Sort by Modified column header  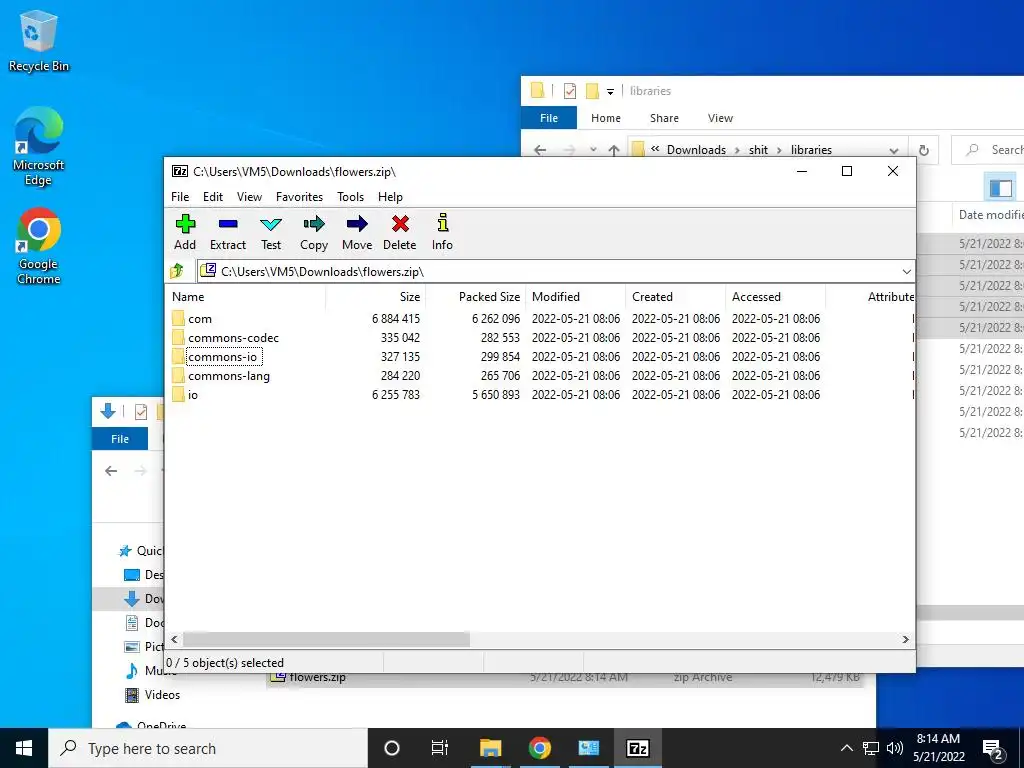click(x=575, y=296)
